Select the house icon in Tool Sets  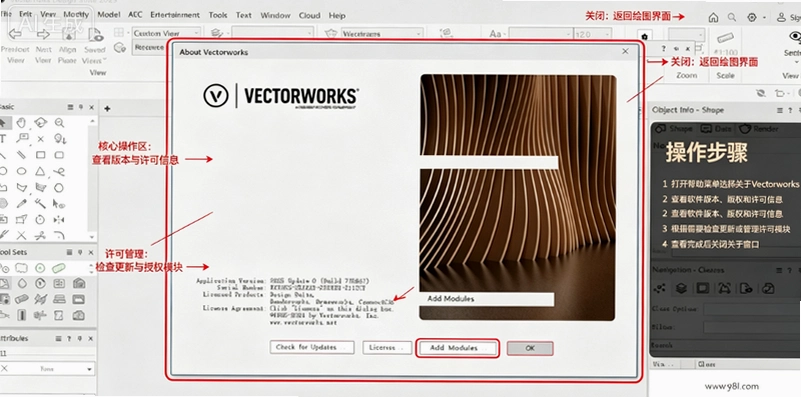tap(79, 283)
